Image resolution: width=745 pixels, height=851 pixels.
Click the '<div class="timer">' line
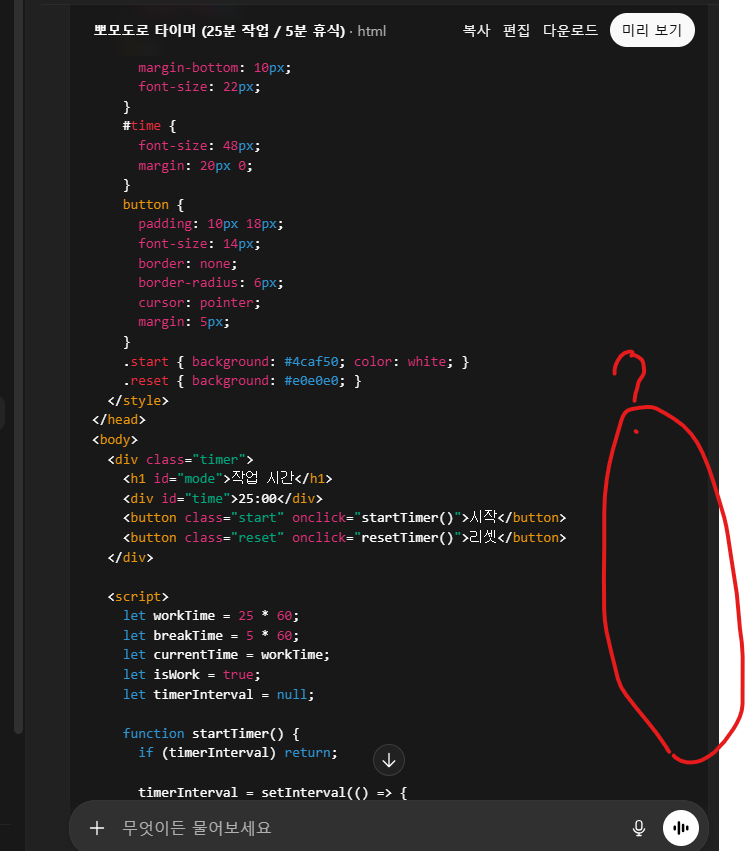click(180, 460)
